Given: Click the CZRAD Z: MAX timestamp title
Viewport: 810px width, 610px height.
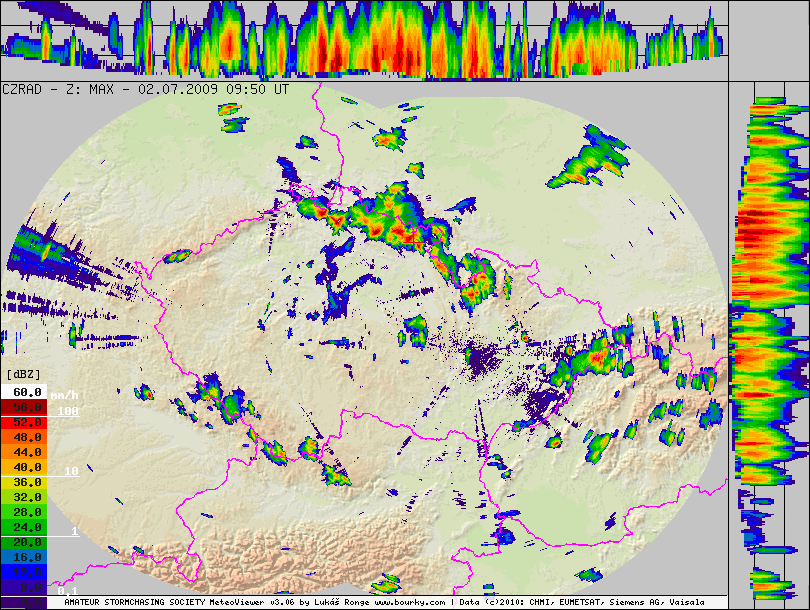Looking at the screenshot, I should tap(146, 89).
